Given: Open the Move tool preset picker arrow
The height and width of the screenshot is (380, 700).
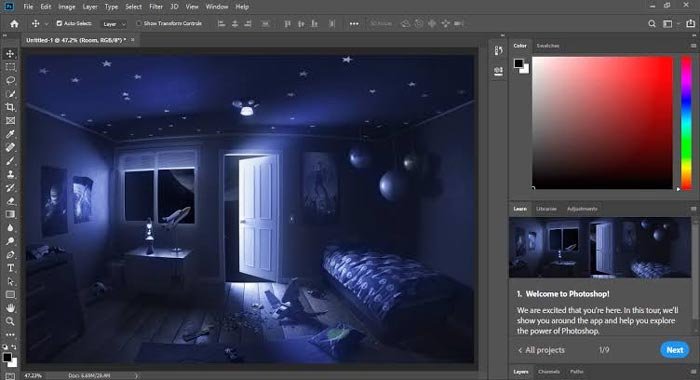Looking at the screenshot, I should pyautogui.click(x=46, y=24).
